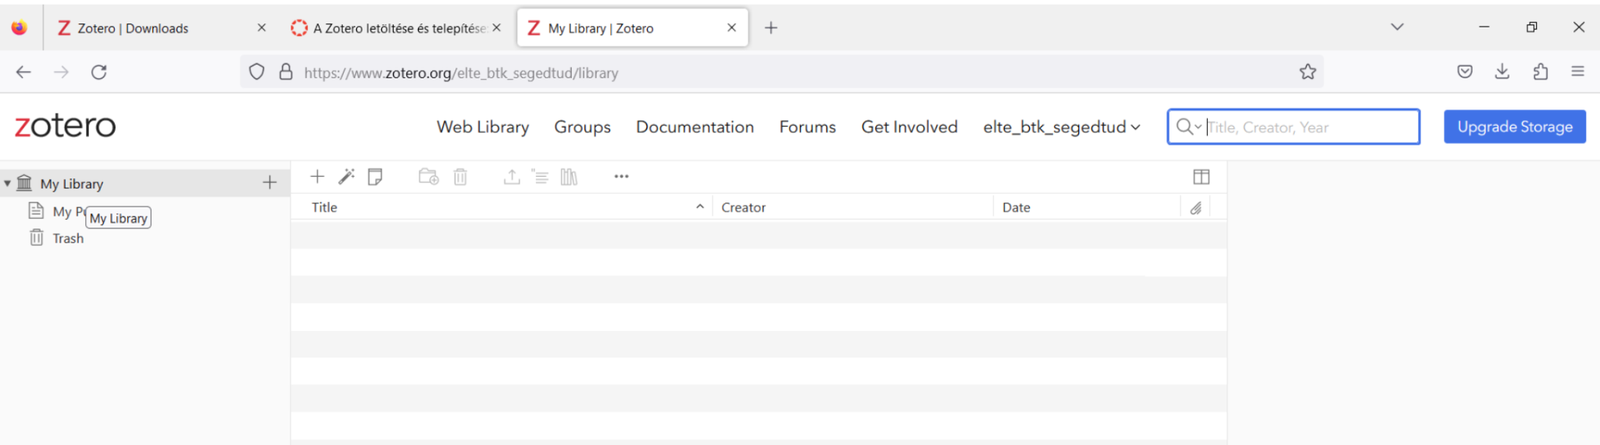Open the column selector icon
The height and width of the screenshot is (445, 1600).
pyautogui.click(x=1201, y=177)
